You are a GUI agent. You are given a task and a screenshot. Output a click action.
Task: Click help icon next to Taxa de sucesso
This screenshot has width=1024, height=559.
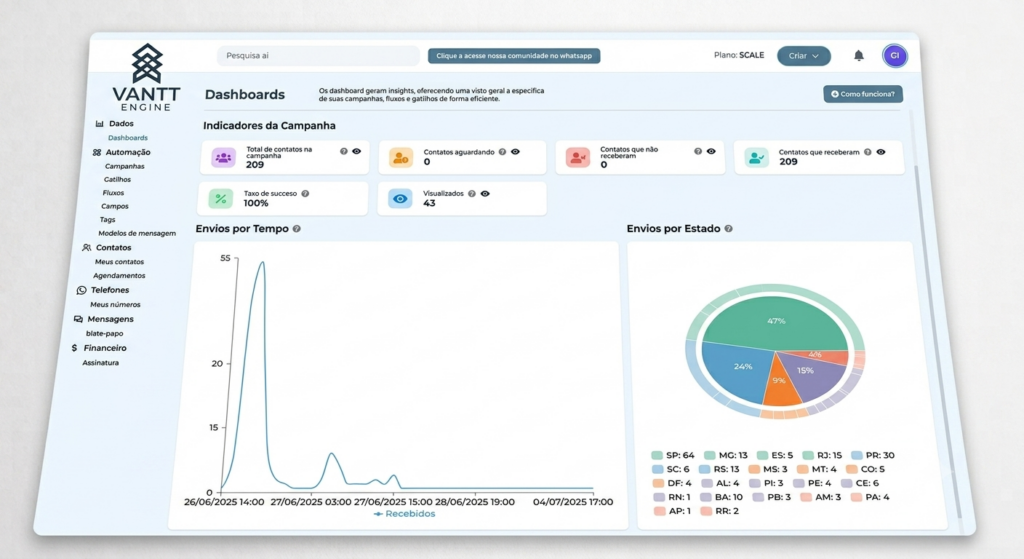coord(305,193)
